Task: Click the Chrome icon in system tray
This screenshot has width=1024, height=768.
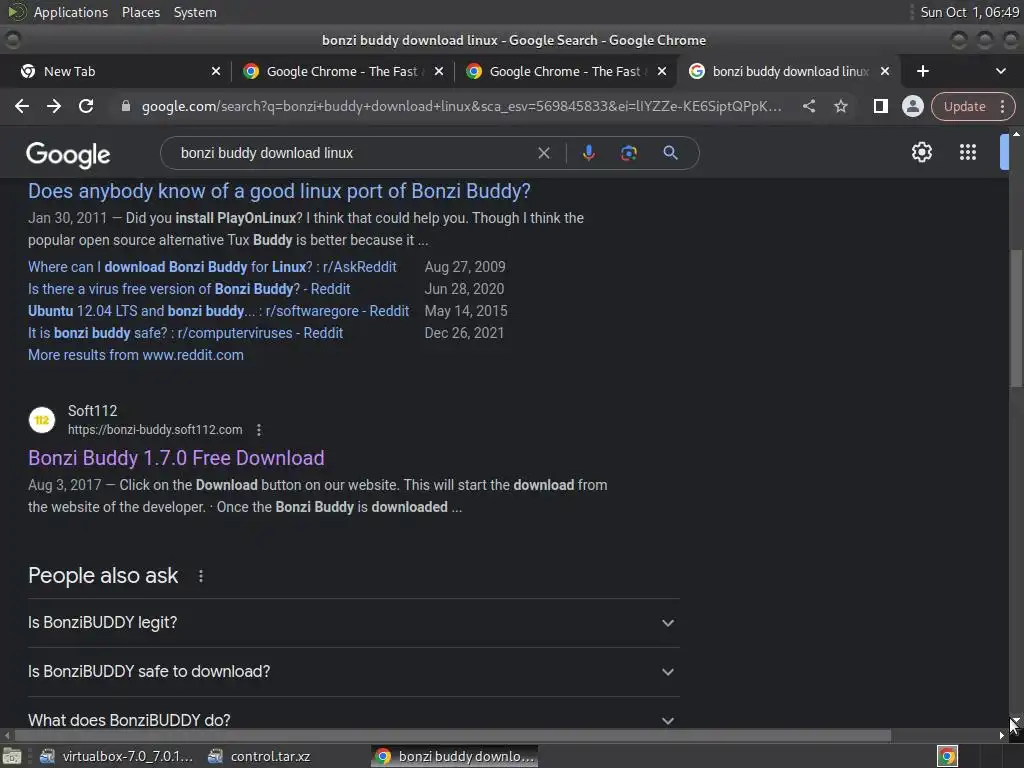Action: pos(947,757)
